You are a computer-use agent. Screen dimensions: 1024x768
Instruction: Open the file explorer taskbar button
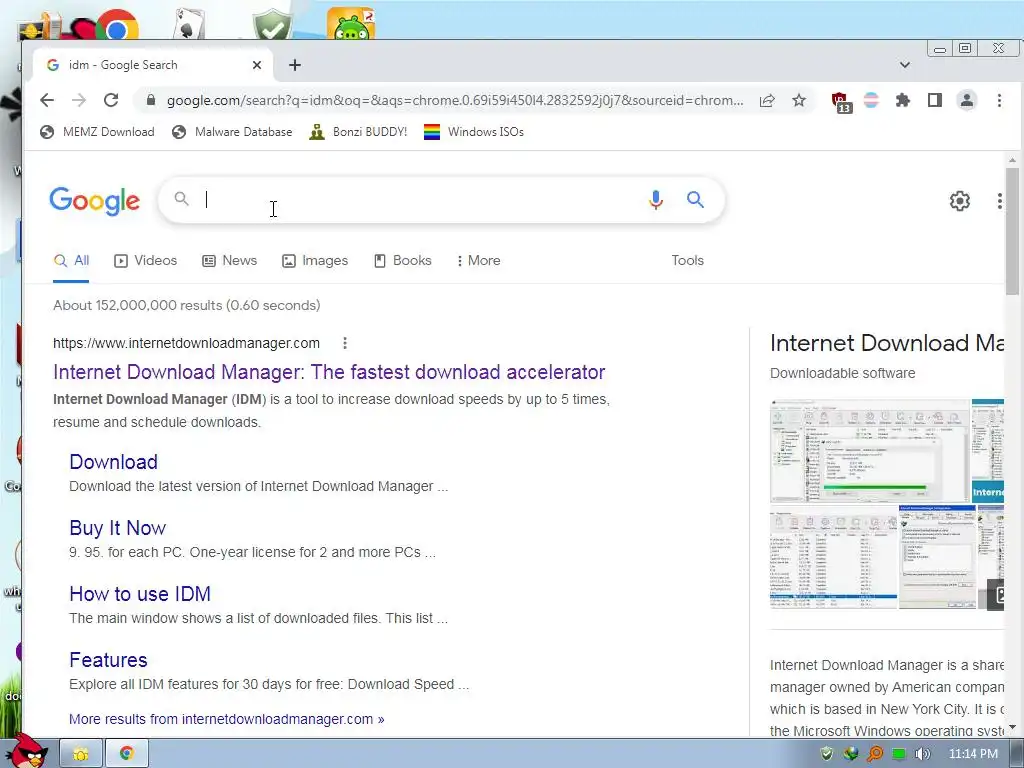tap(81, 754)
